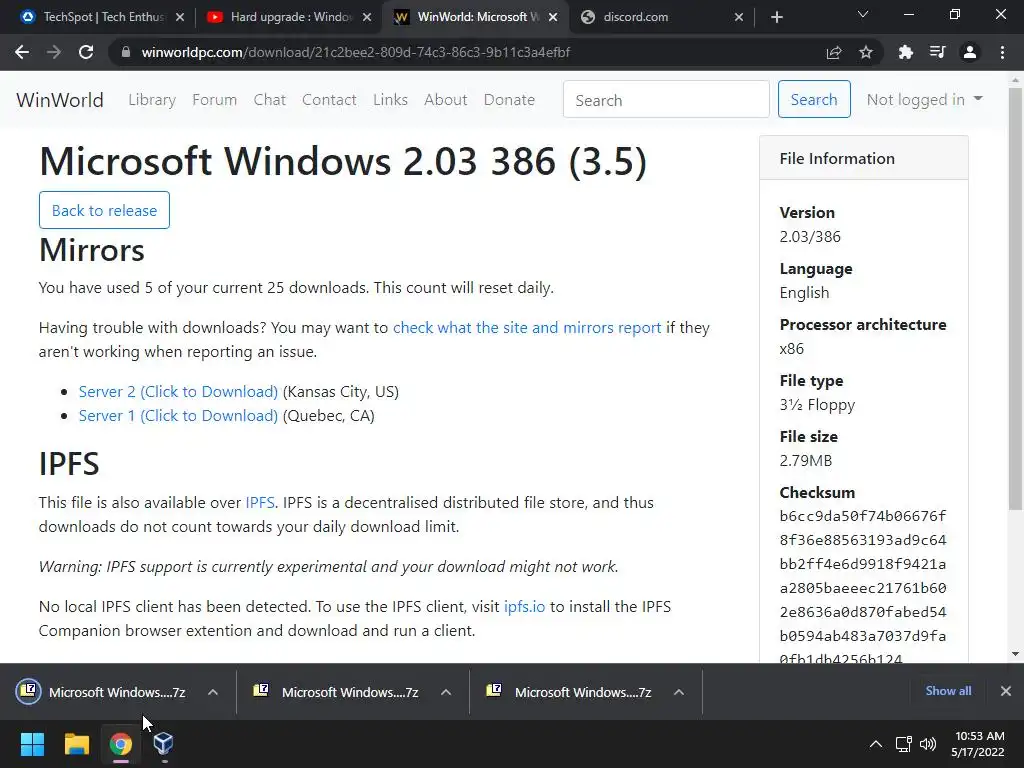This screenshot has width=1024, height=768.
Task: Select the file size value 2.79MB
Action: coord(806,461)
